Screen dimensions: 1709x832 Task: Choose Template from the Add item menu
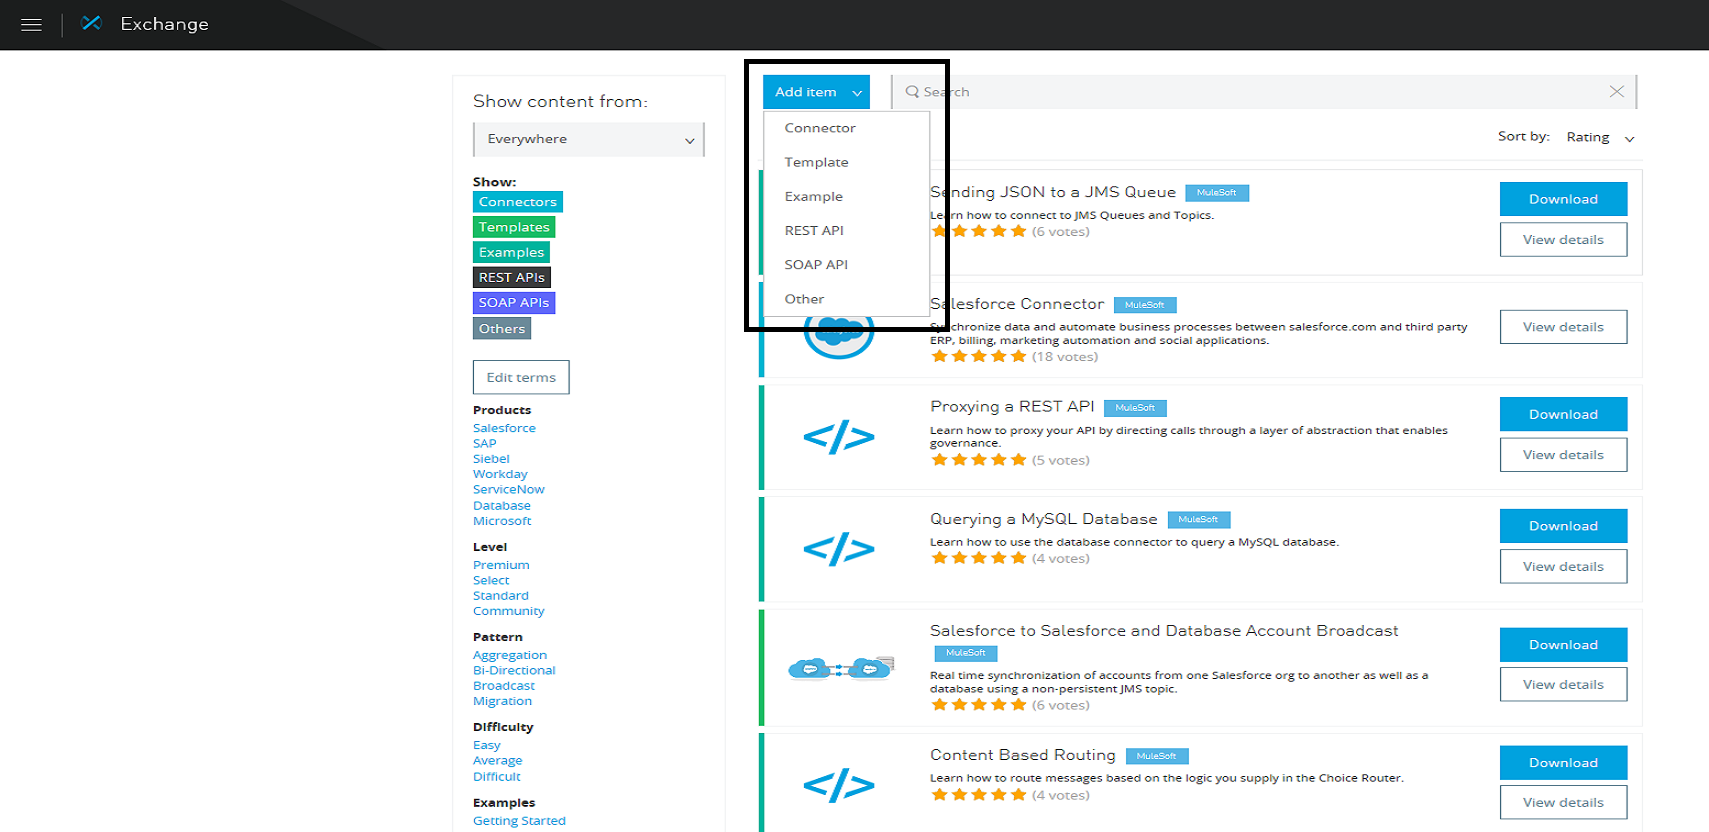[x=816, y=162]
